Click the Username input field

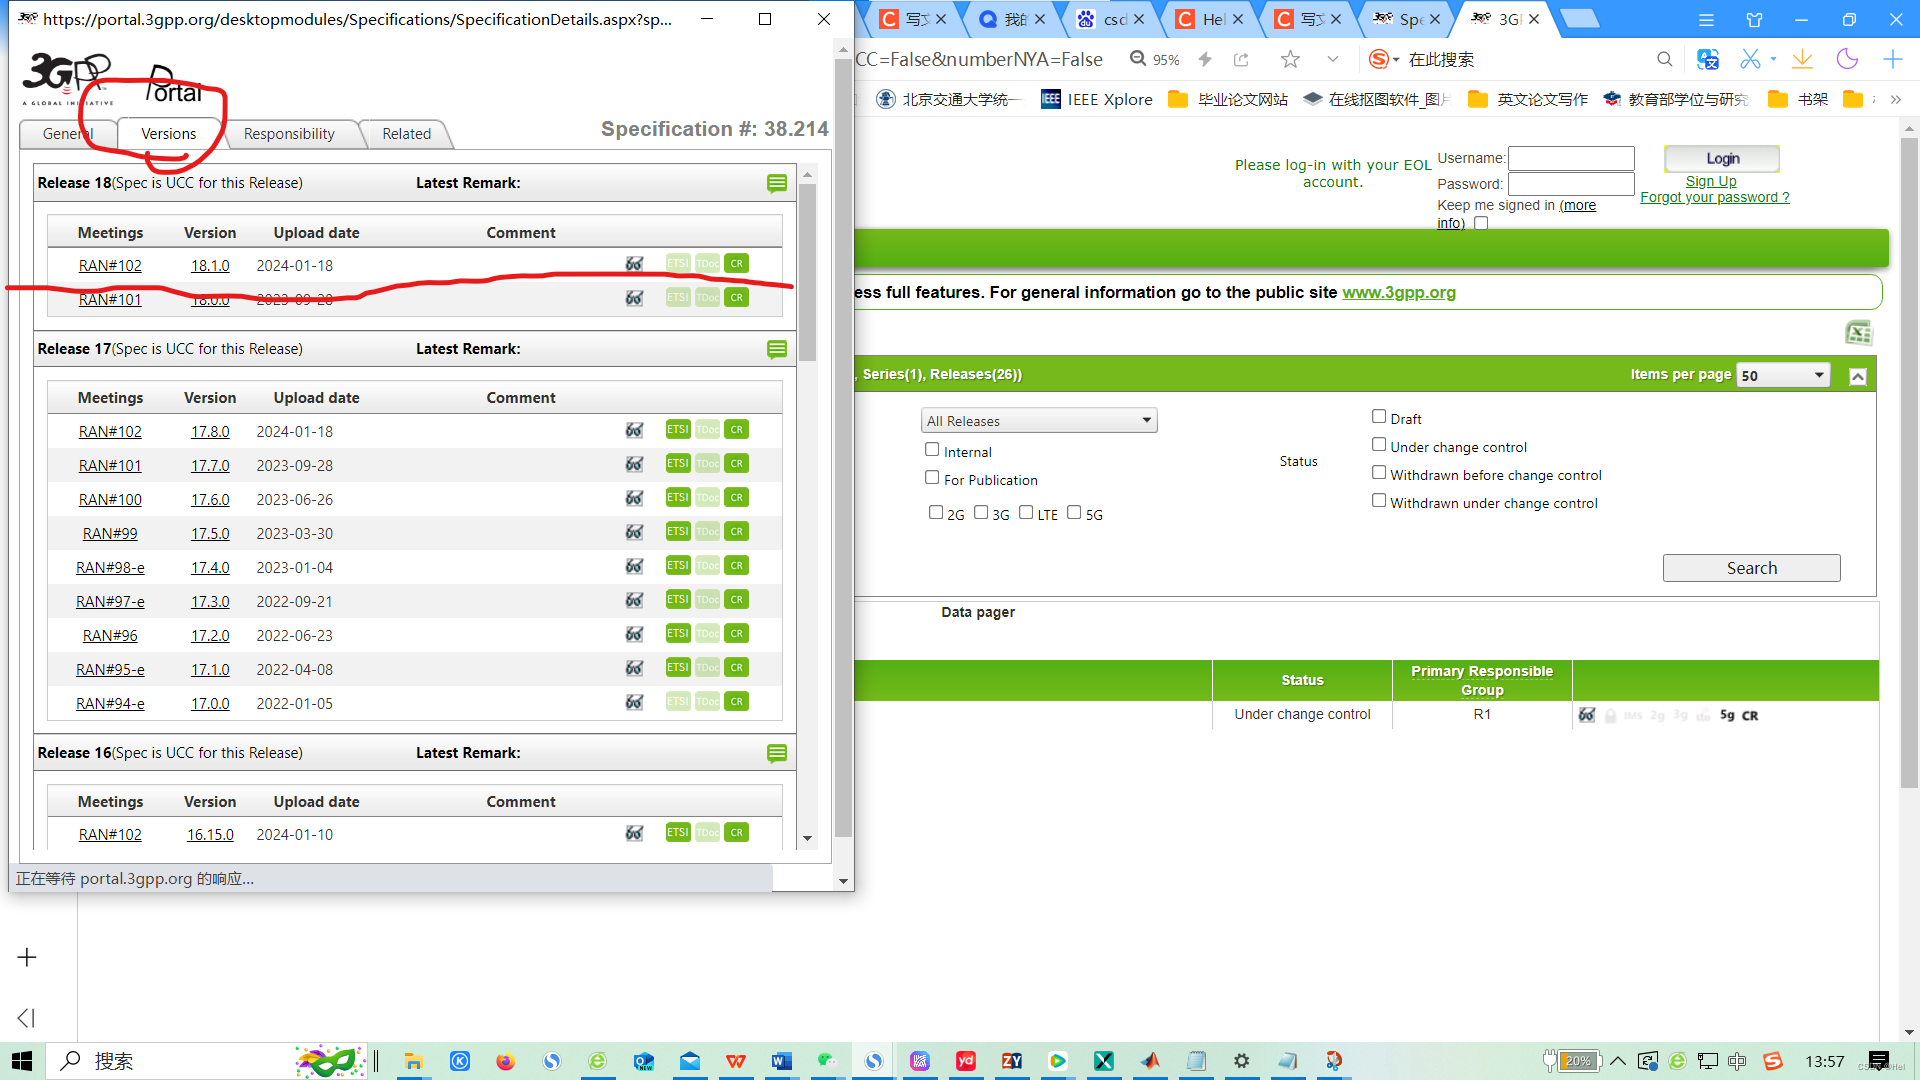pos(1571,159)
